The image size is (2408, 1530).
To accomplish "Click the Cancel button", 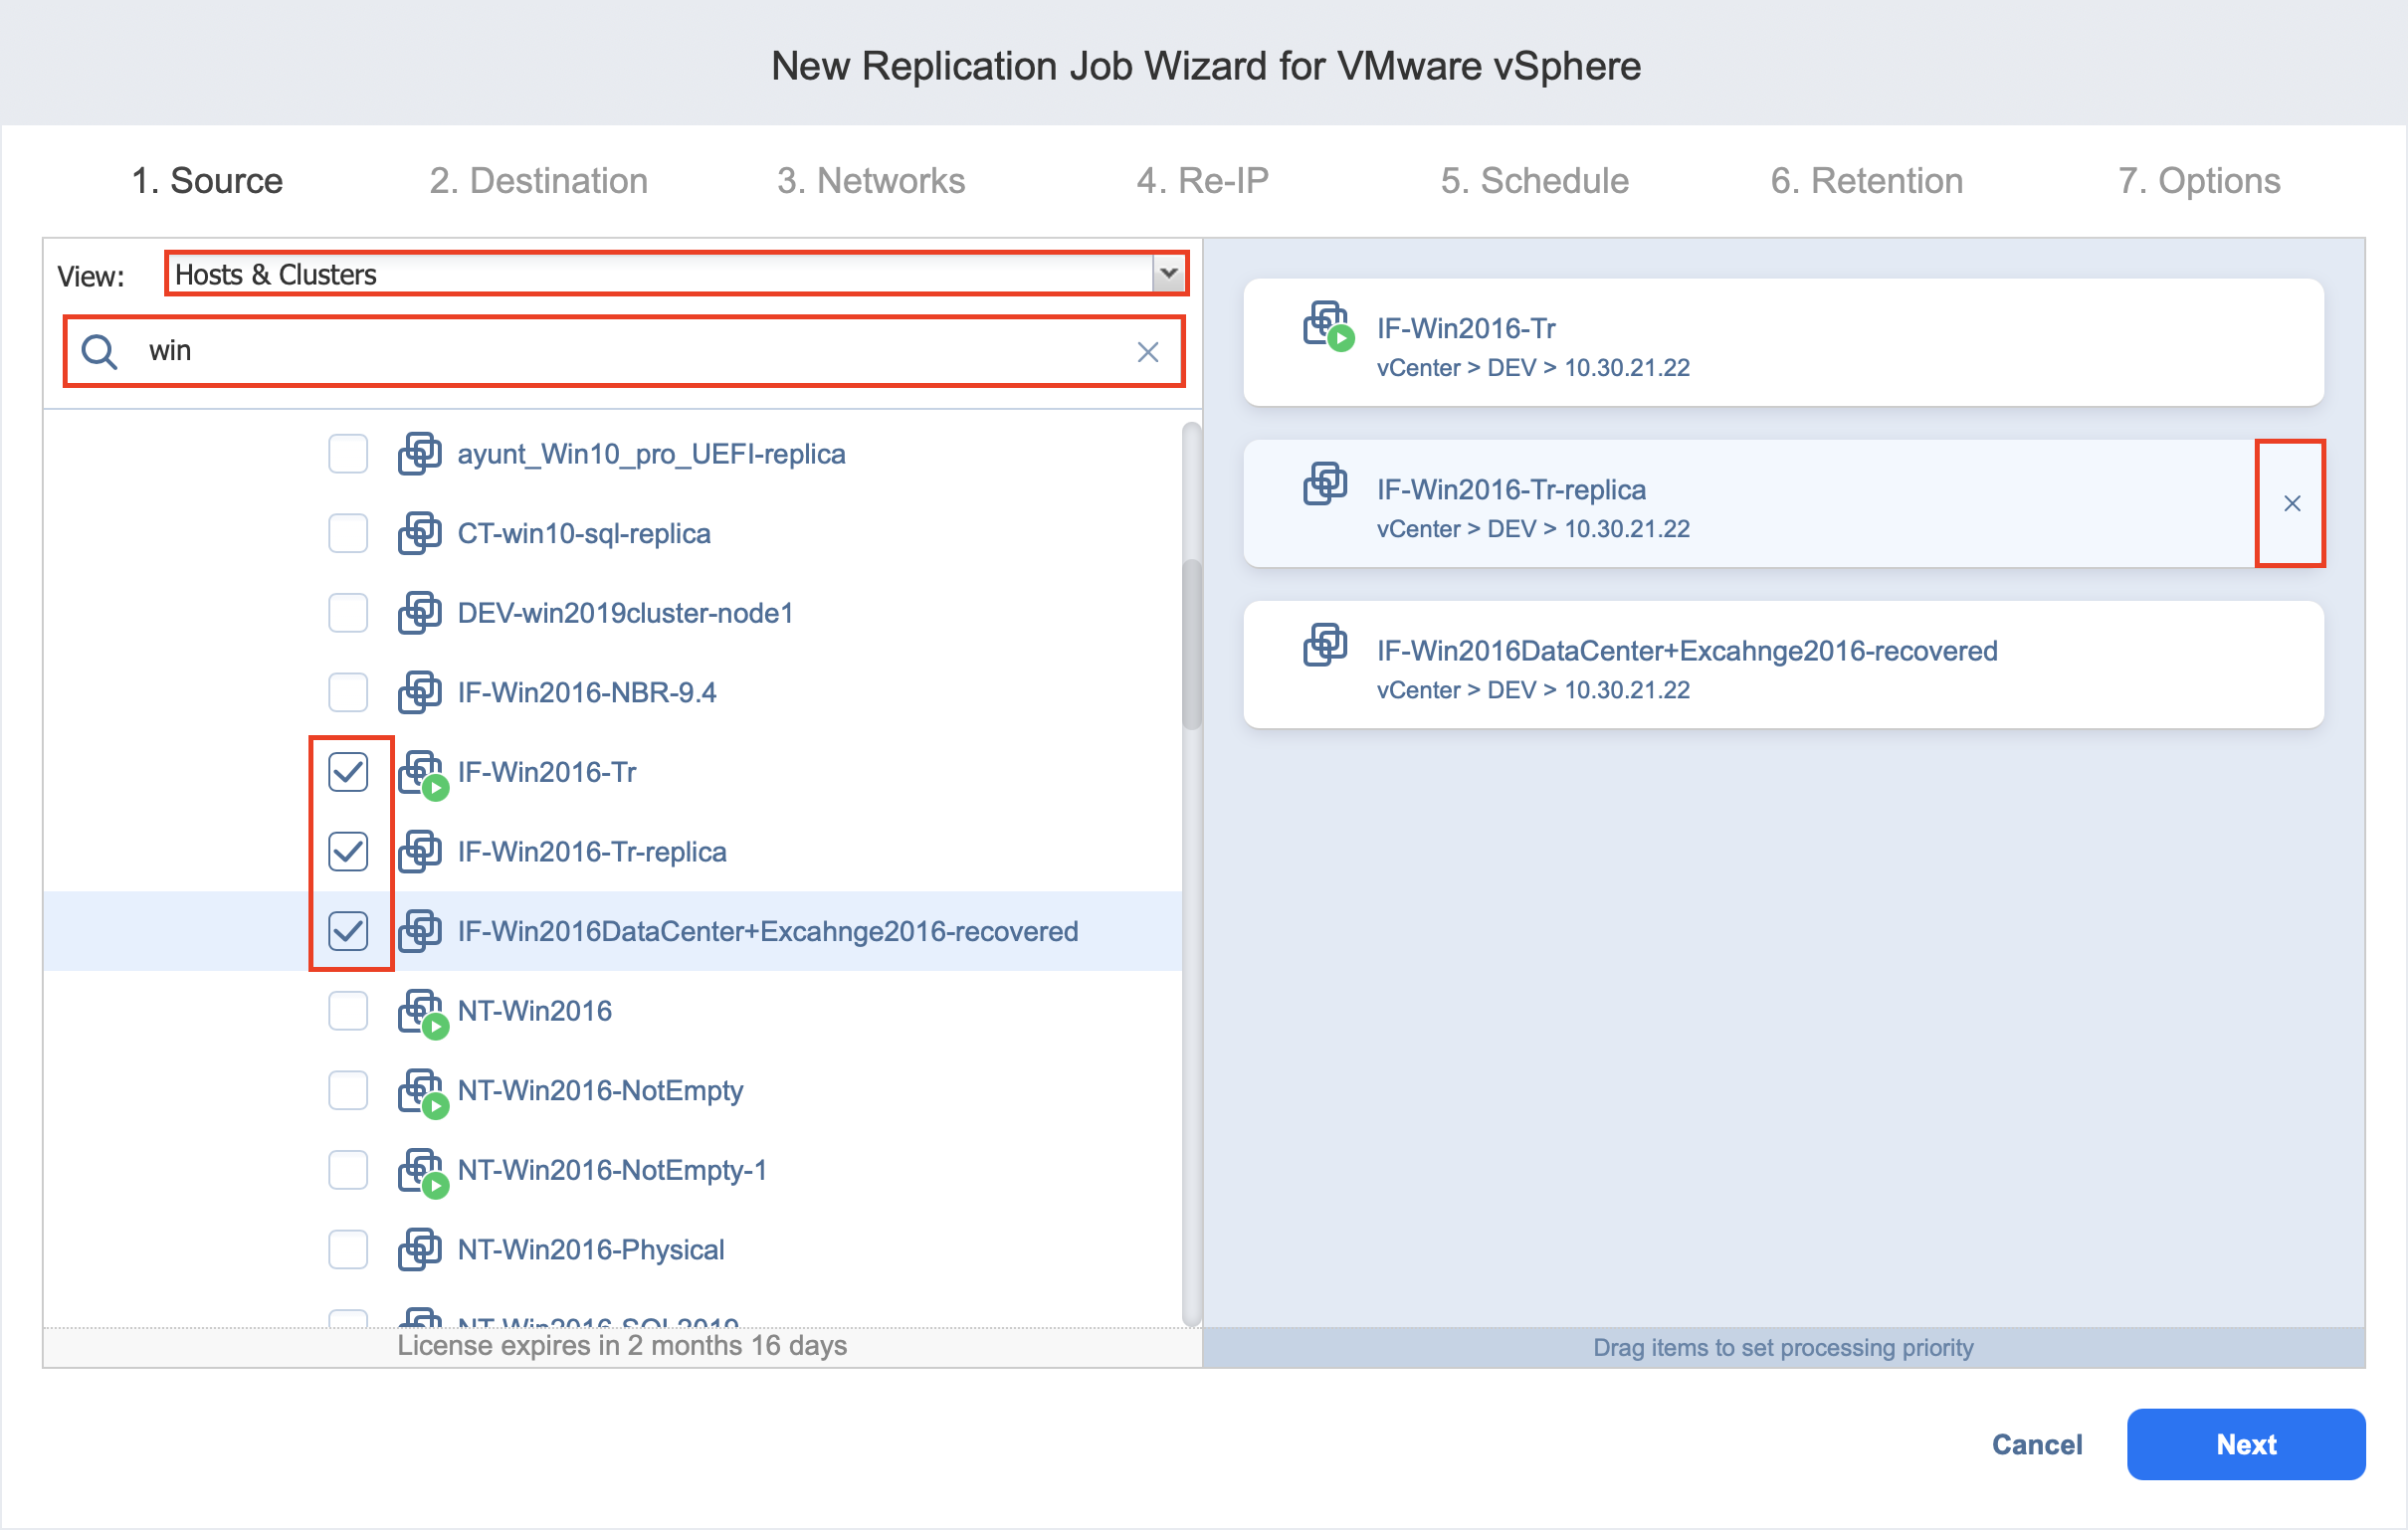I will (2037, 1444).
